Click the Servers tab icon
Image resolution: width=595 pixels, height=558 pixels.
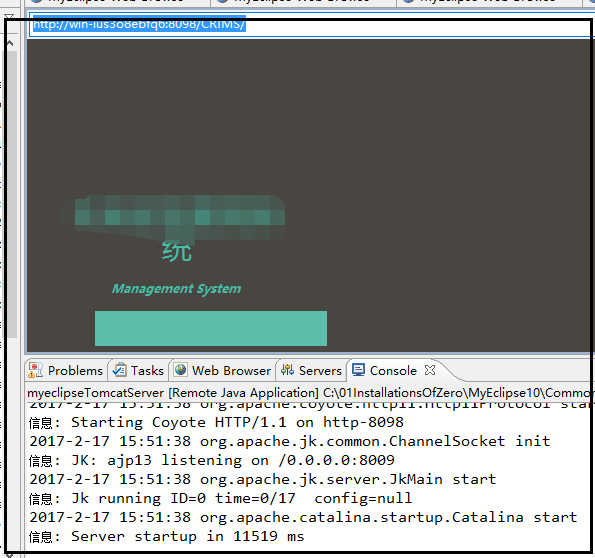pyautogui.click(x=287, y=370)
